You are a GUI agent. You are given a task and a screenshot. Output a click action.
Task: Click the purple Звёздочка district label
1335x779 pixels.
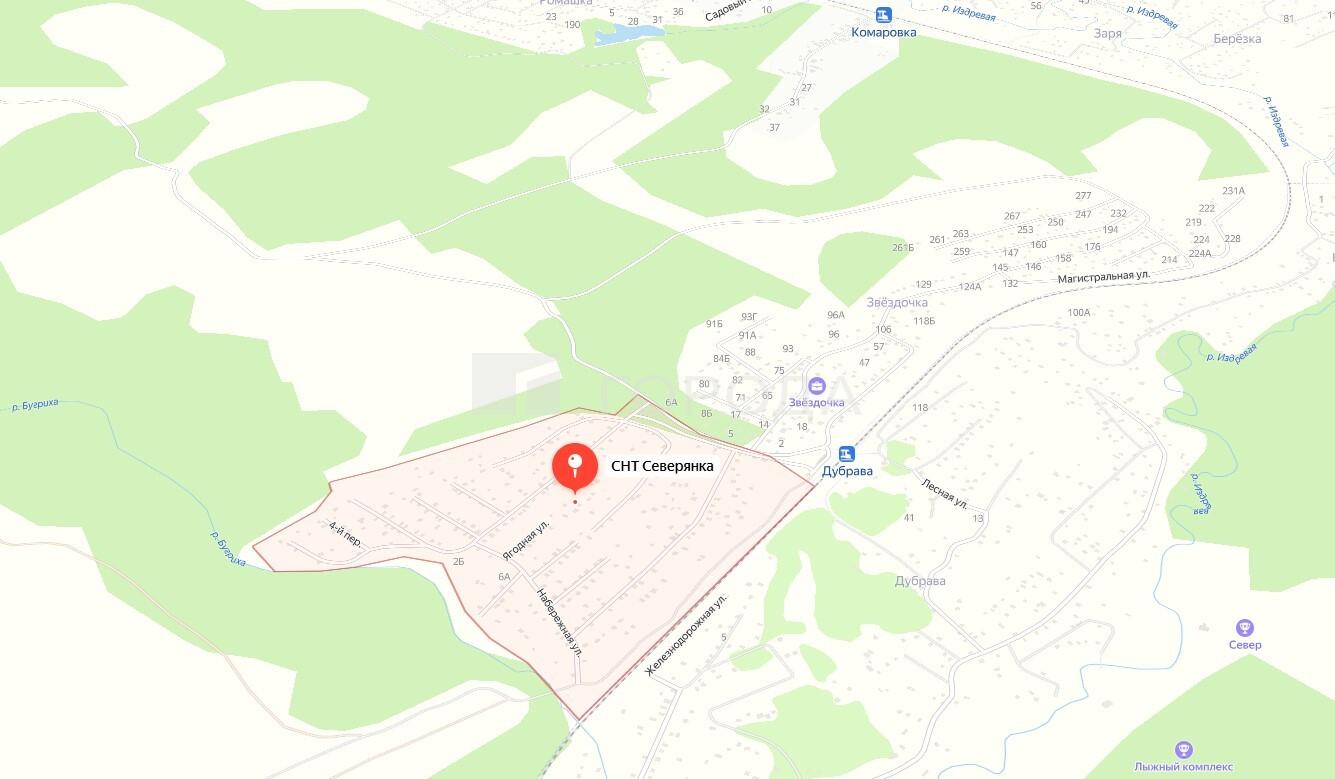898,302
